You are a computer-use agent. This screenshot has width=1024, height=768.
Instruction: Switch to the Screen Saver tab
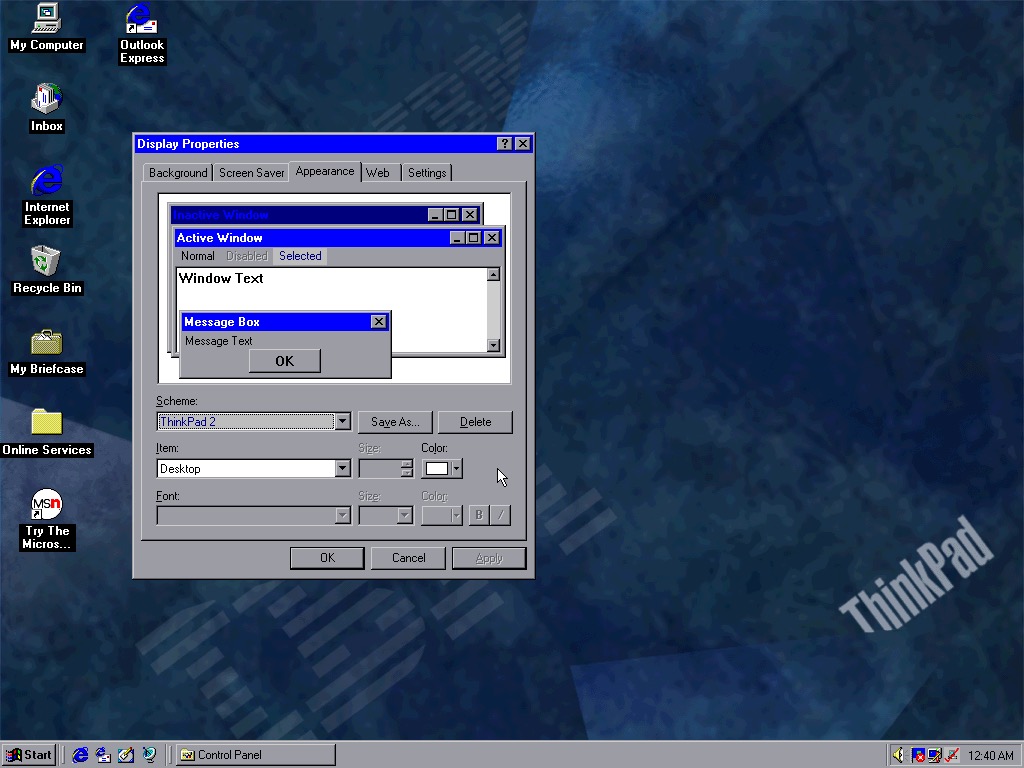click(x=251, y=173)
